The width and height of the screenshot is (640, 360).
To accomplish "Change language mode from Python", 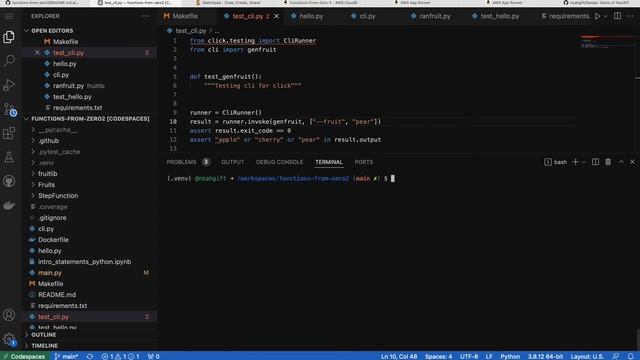I will click(x=510, y=356).
